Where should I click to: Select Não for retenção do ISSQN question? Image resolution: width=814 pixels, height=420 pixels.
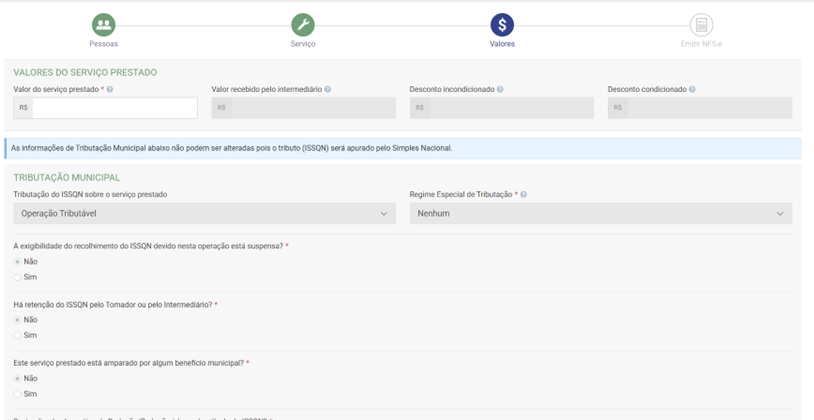click(x=17, y=320)
